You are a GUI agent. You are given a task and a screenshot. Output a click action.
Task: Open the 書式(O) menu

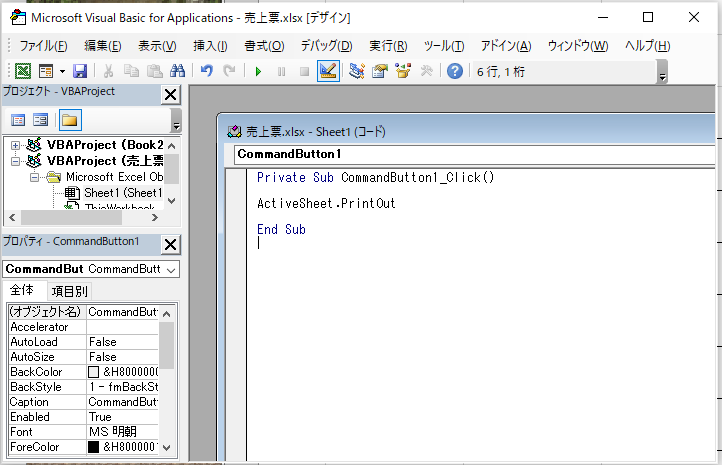tap(264, 46)
